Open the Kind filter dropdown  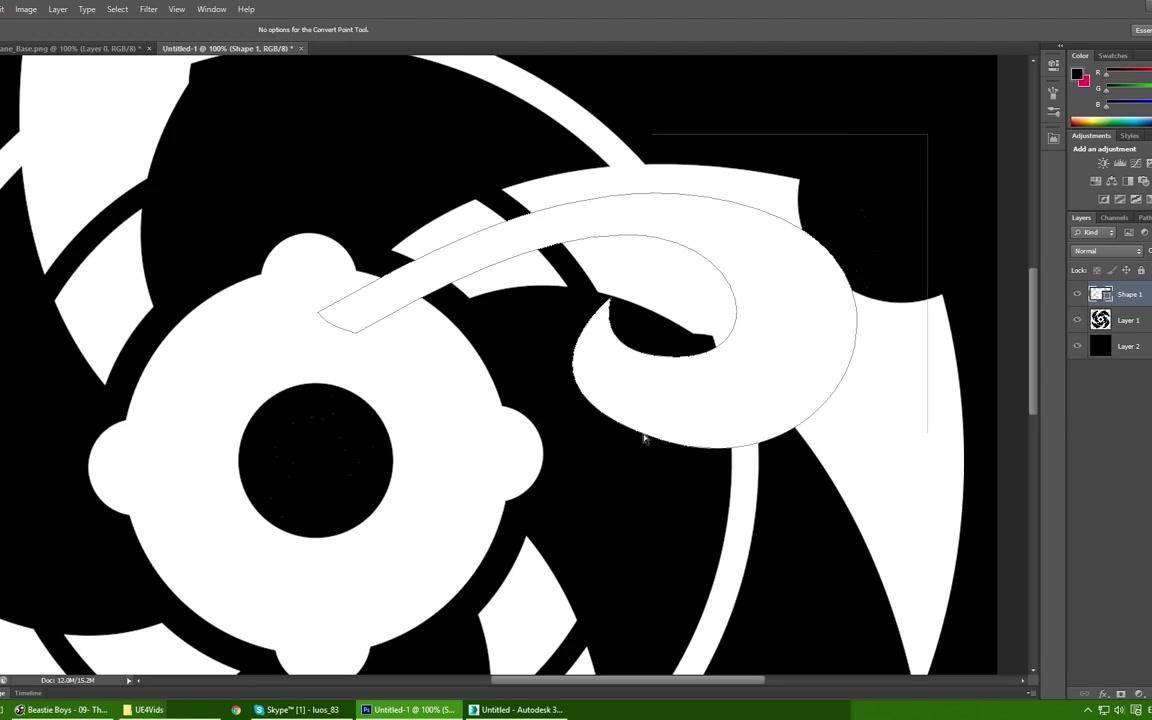point(1095,232)
